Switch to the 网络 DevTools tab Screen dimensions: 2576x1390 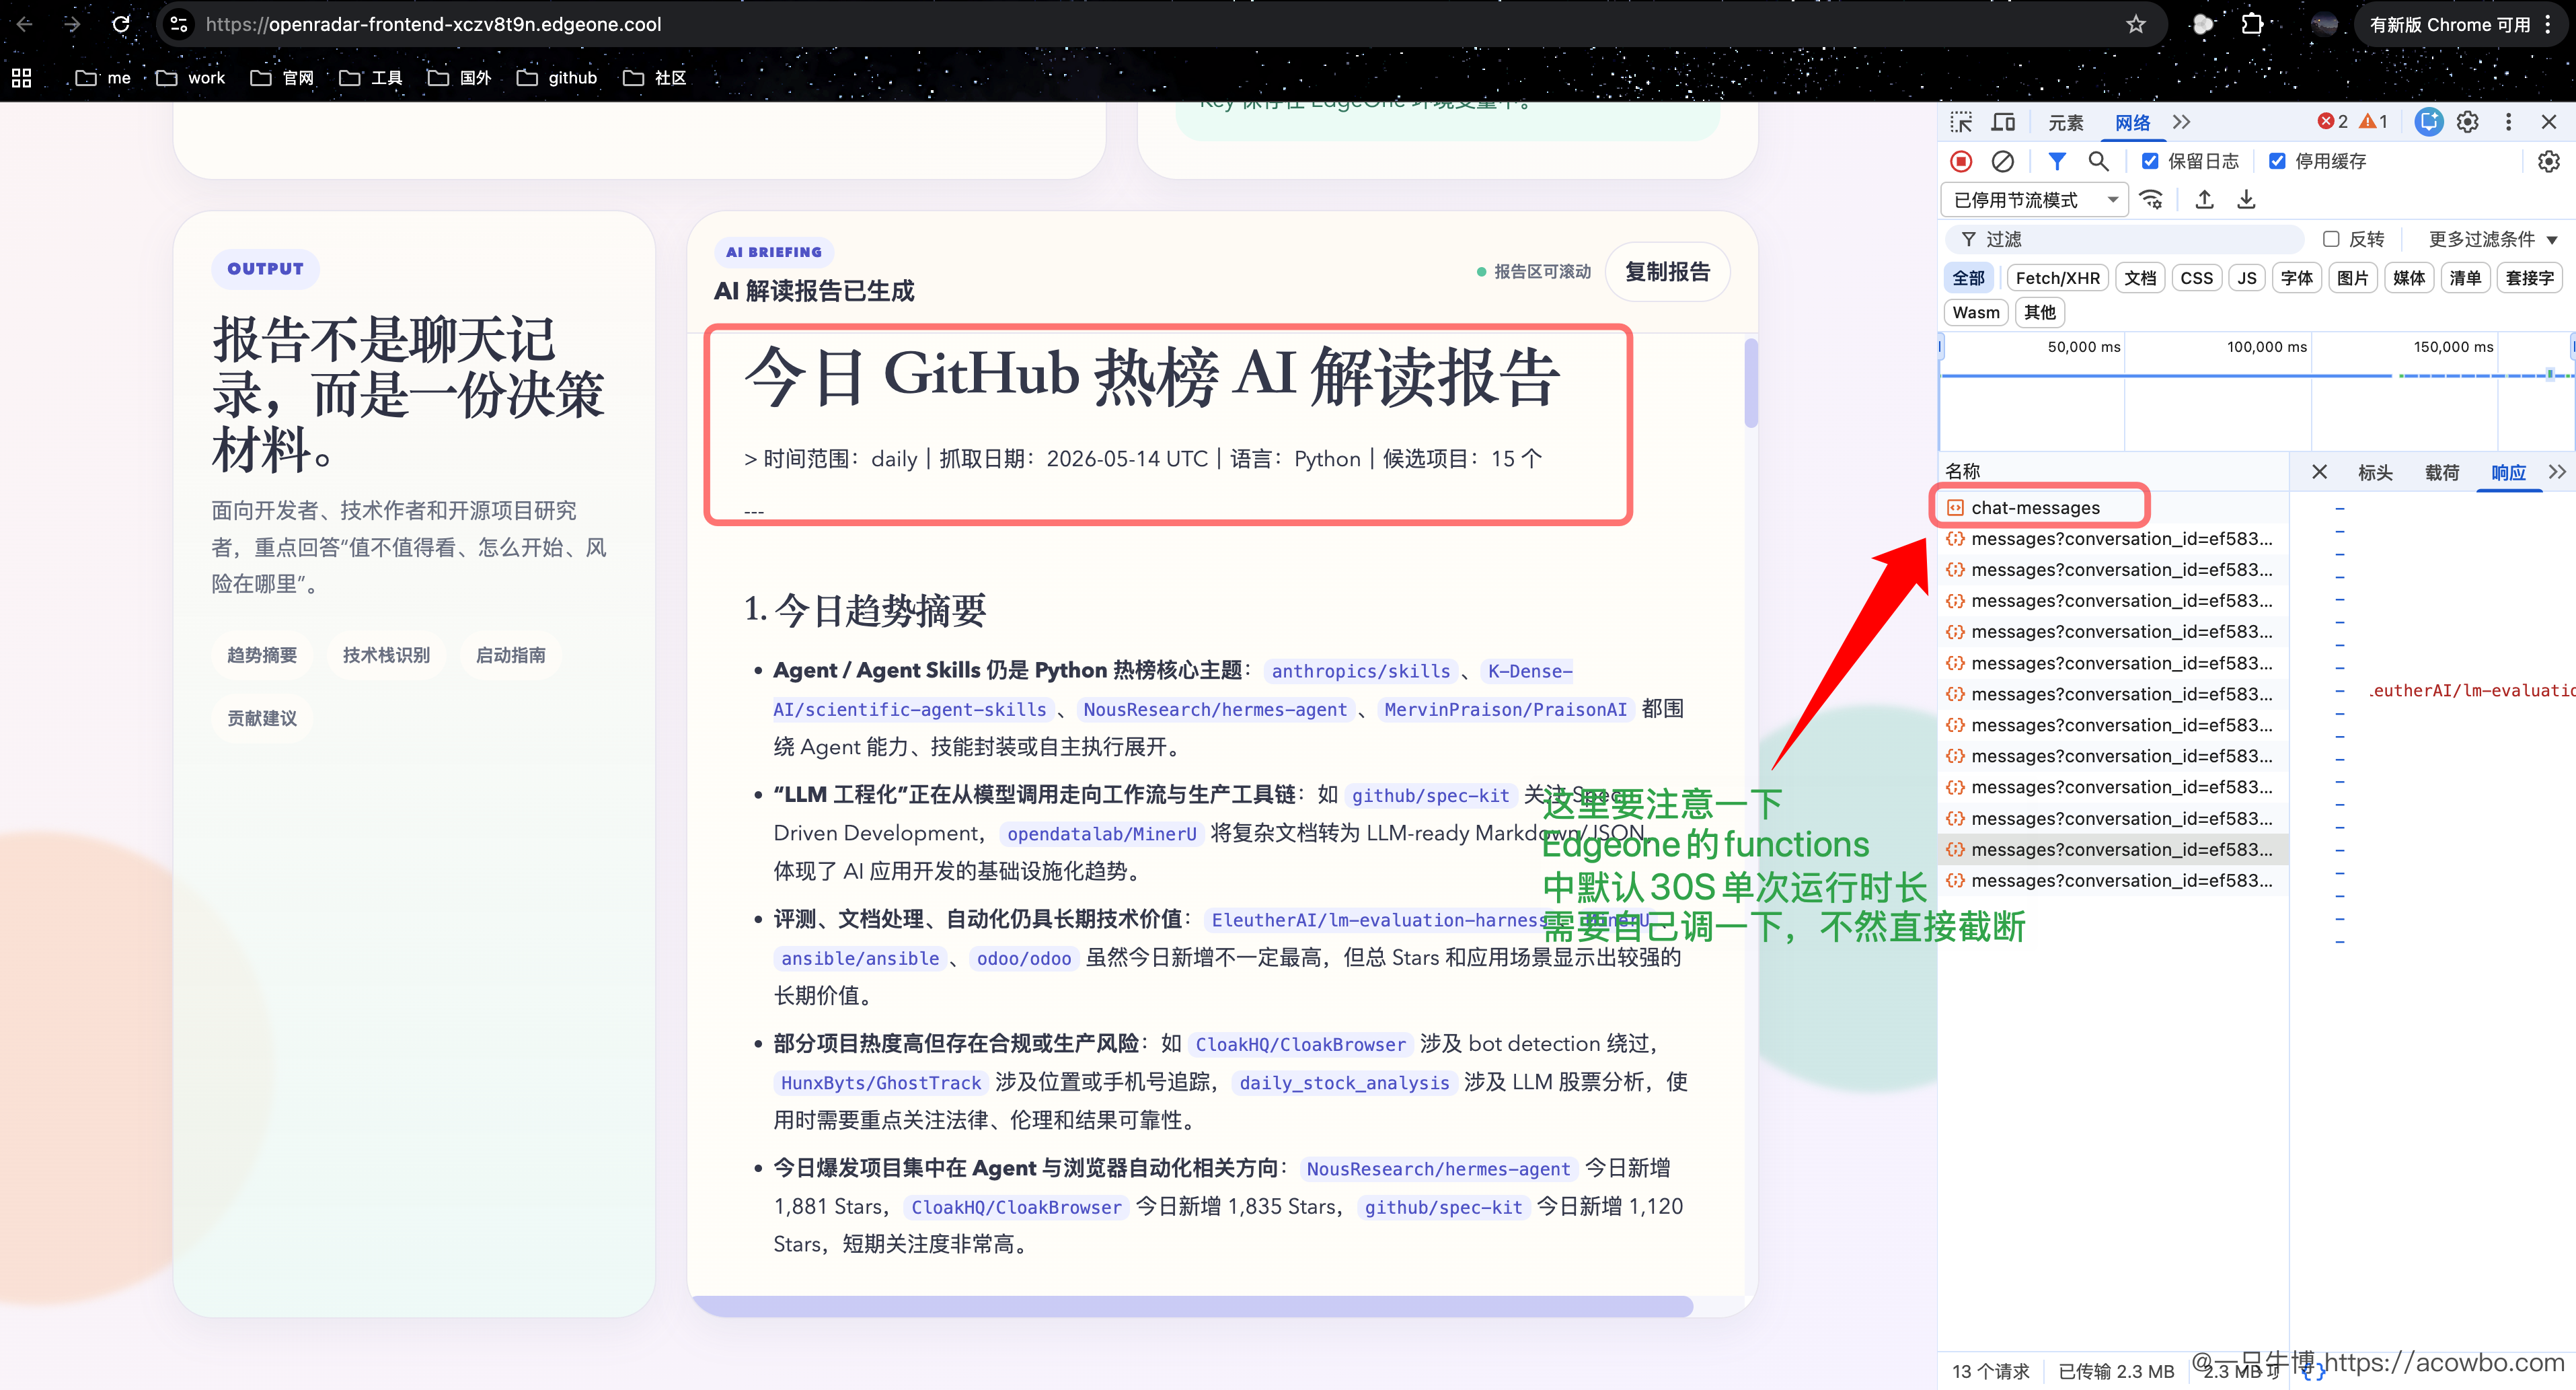(x=2132, y=122)
